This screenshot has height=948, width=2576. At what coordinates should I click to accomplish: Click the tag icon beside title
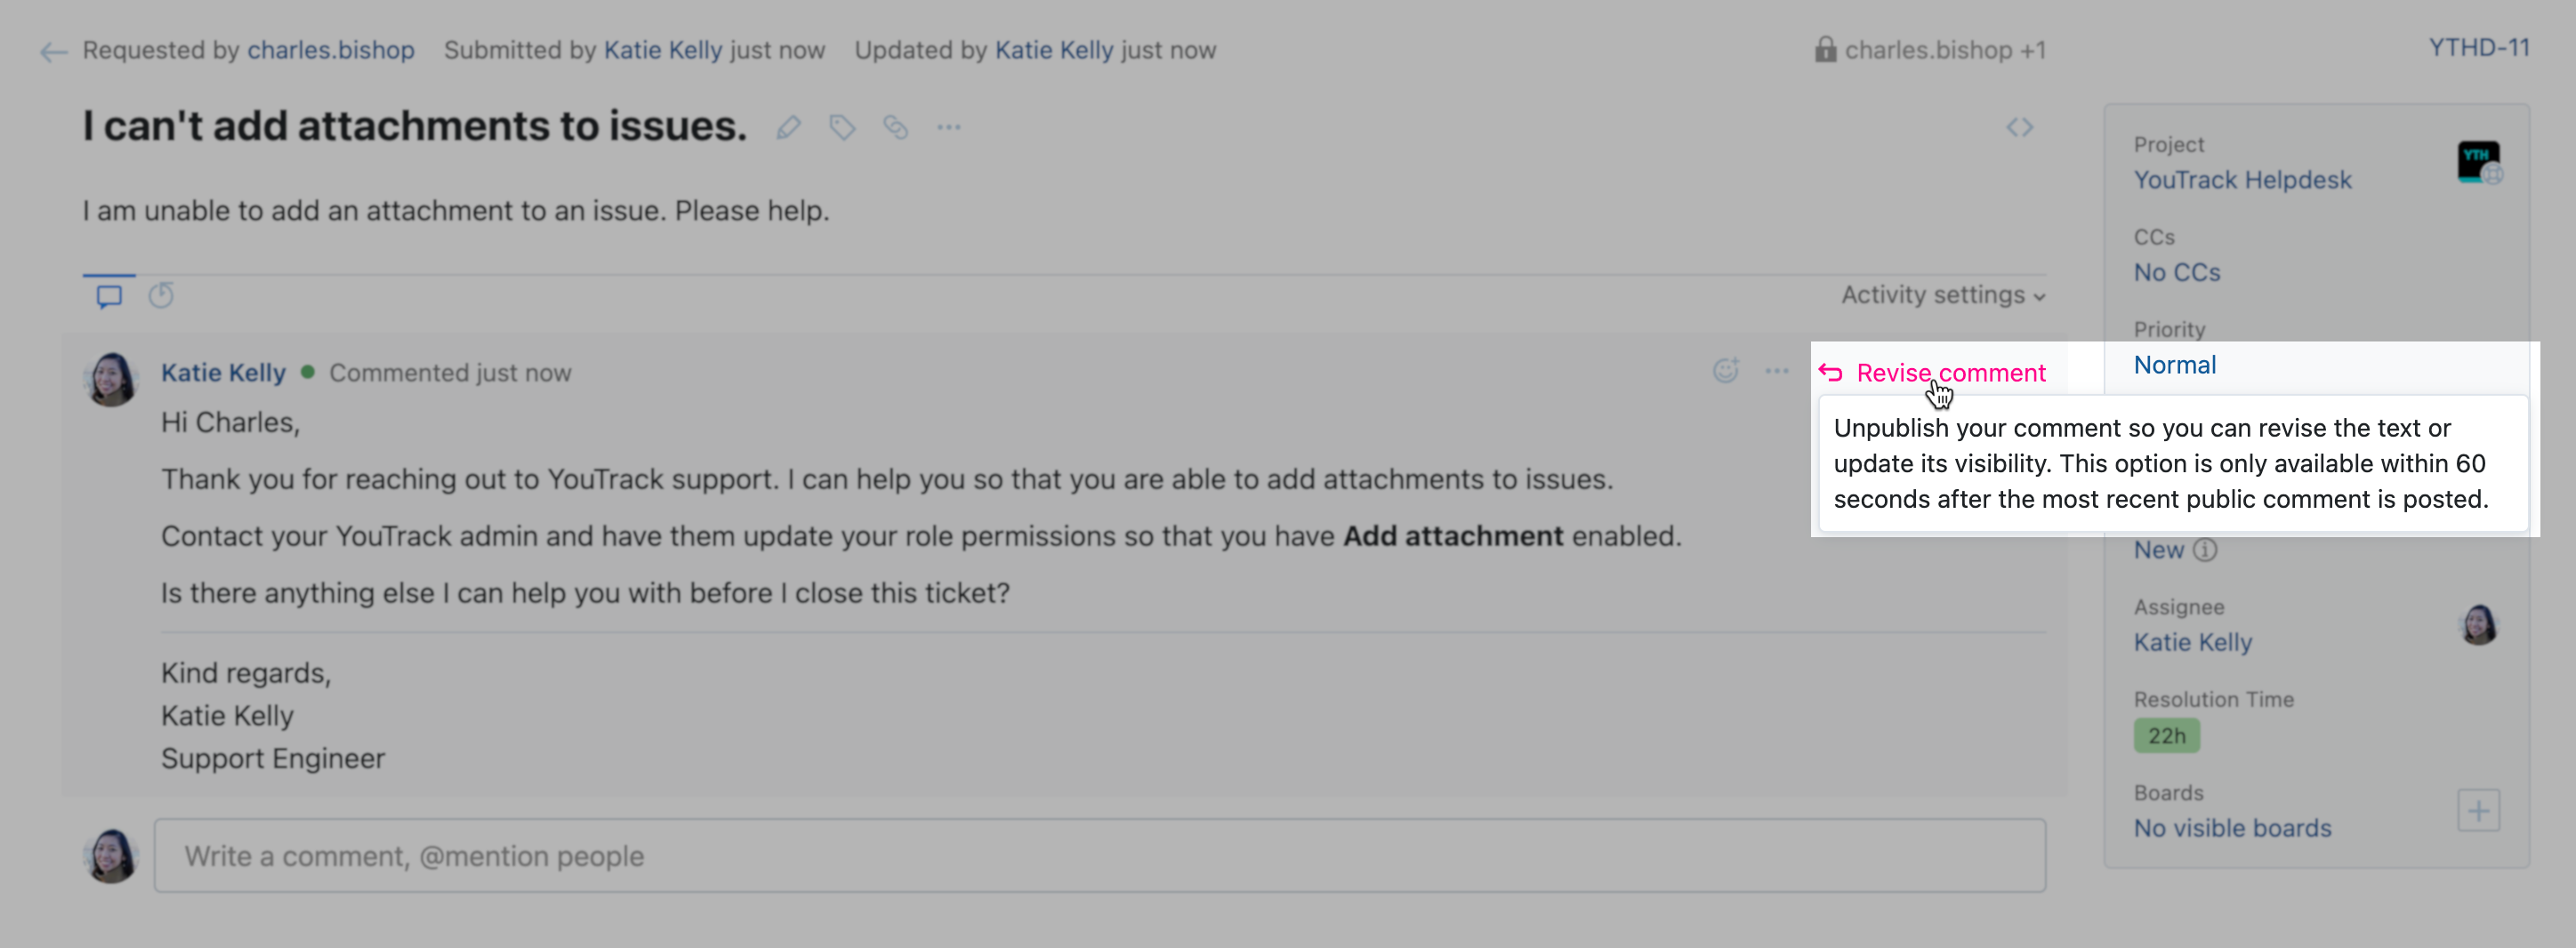[842, 127]
